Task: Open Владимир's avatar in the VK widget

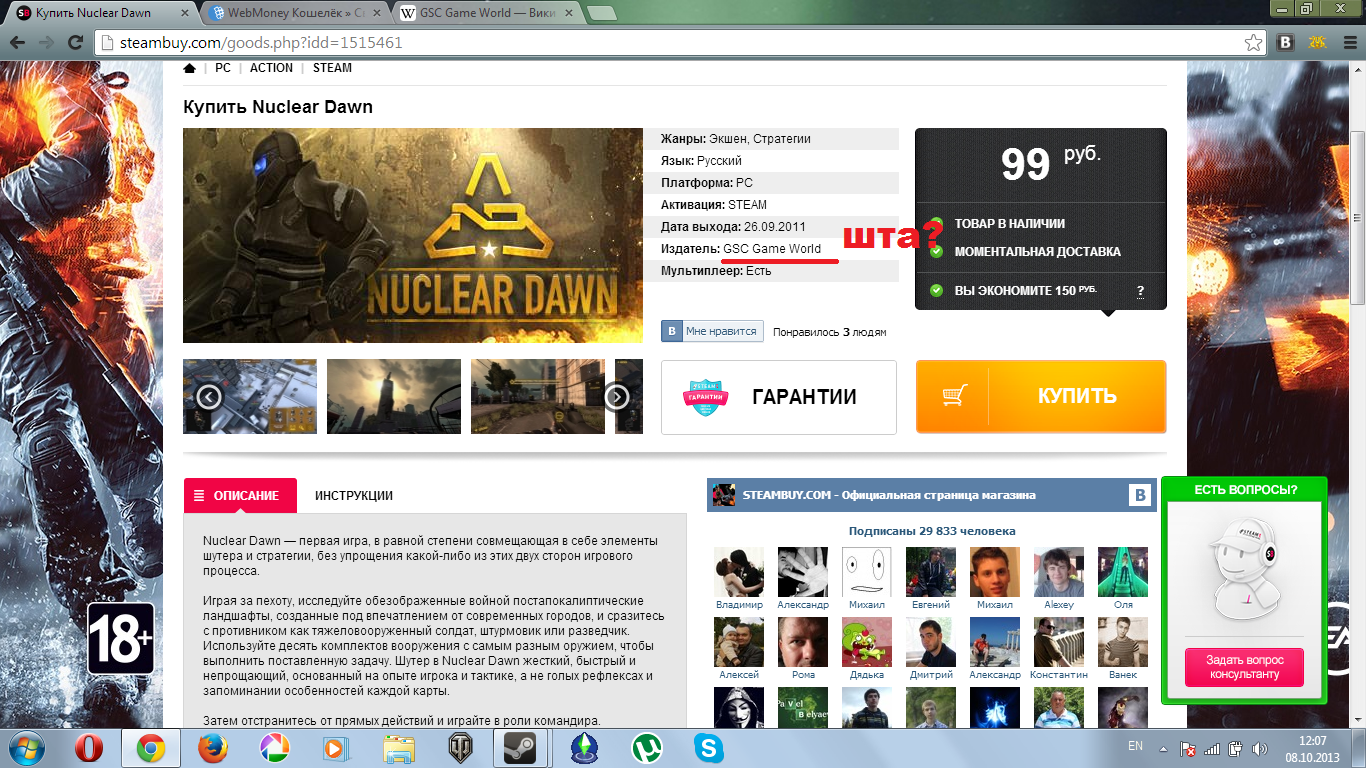Action: 739,572
